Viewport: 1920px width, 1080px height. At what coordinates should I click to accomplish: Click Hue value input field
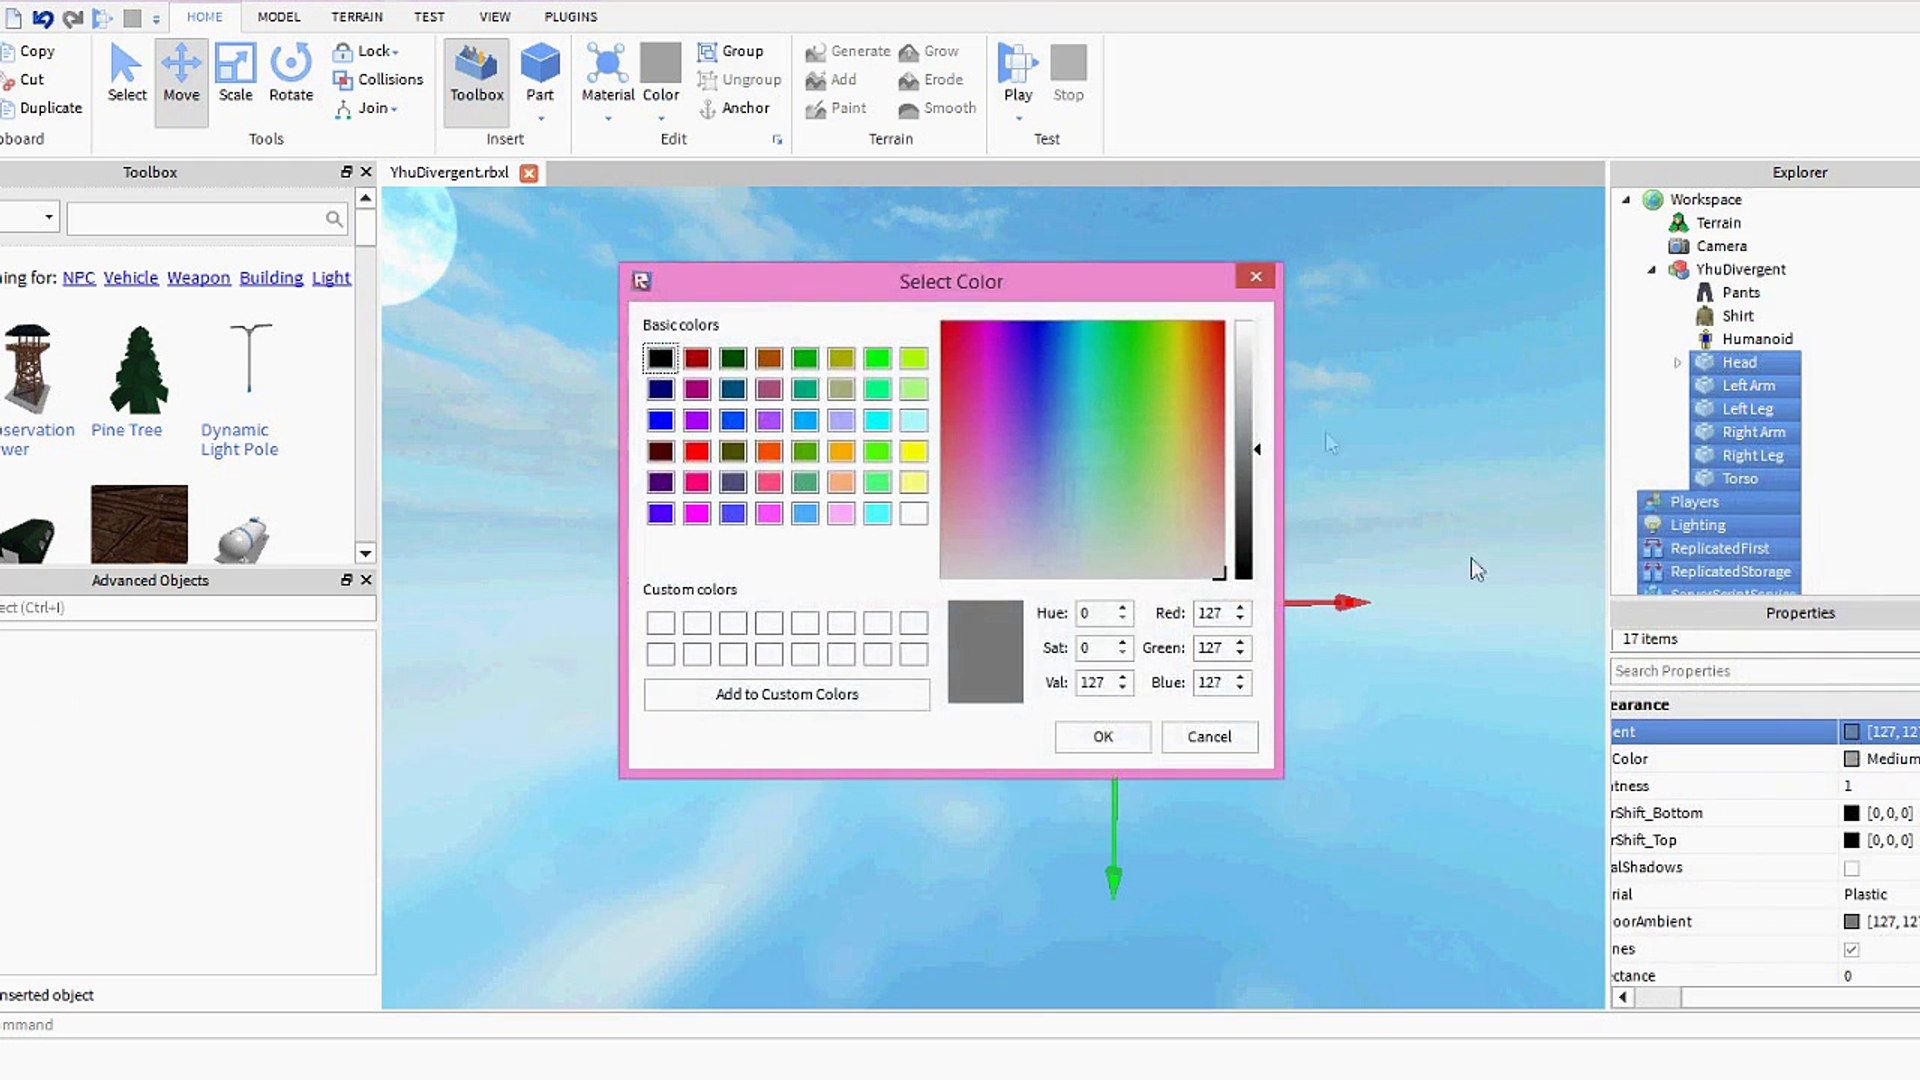1095,612
